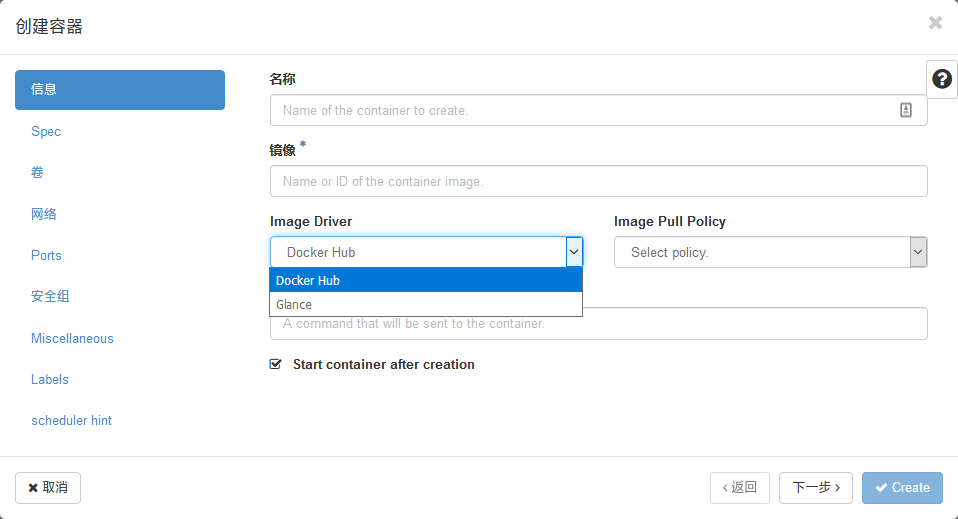
Task: Click the 取消 cancel button
Action: tap(48, 487)
